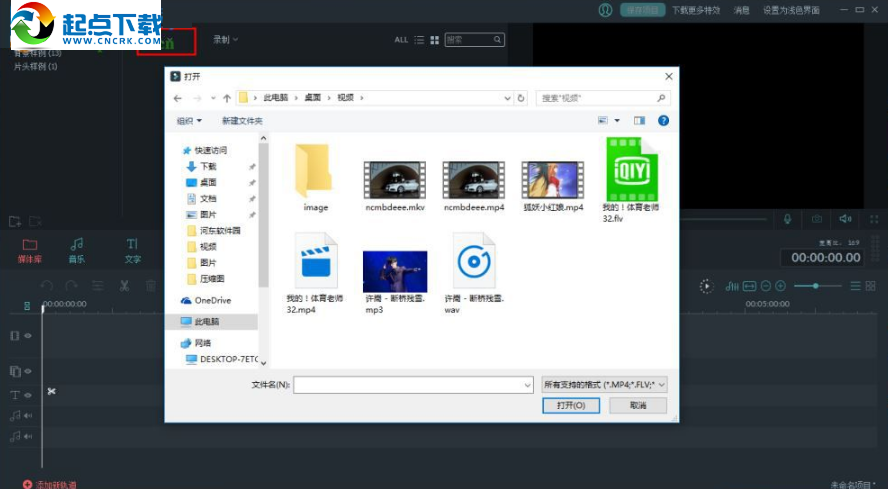
Task: Click 消息 in the title bar
Action: pos(741,10)
